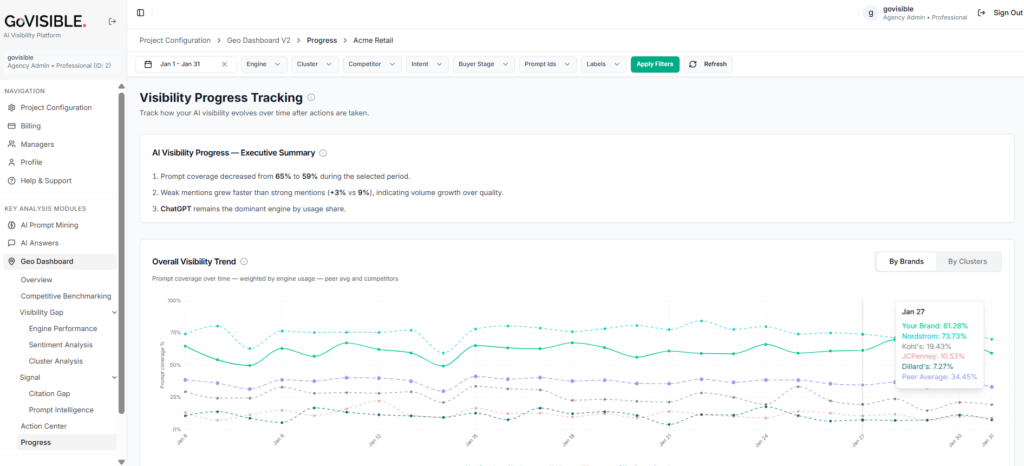Screen dimensions: 1024x466
Task: Clear the Jan 1 - Jan 31 date range
Action: pos(224,64)
